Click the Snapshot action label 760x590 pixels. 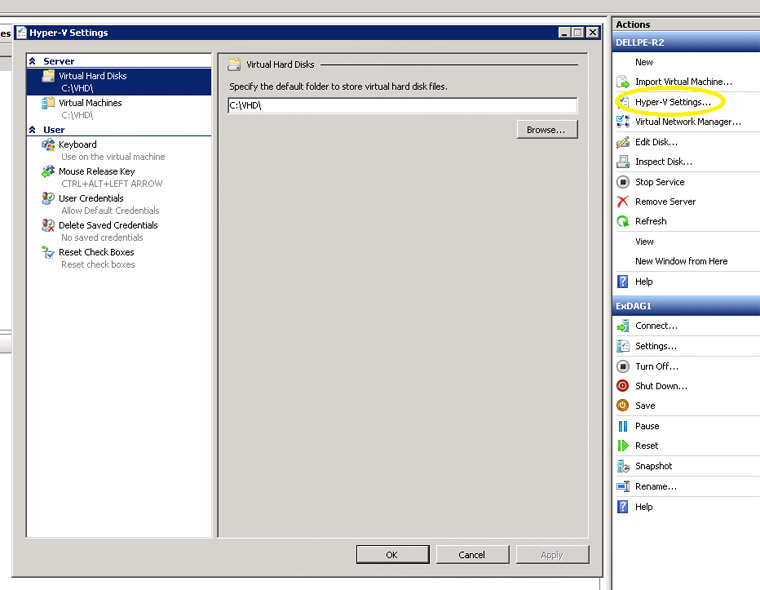[653, 466]
